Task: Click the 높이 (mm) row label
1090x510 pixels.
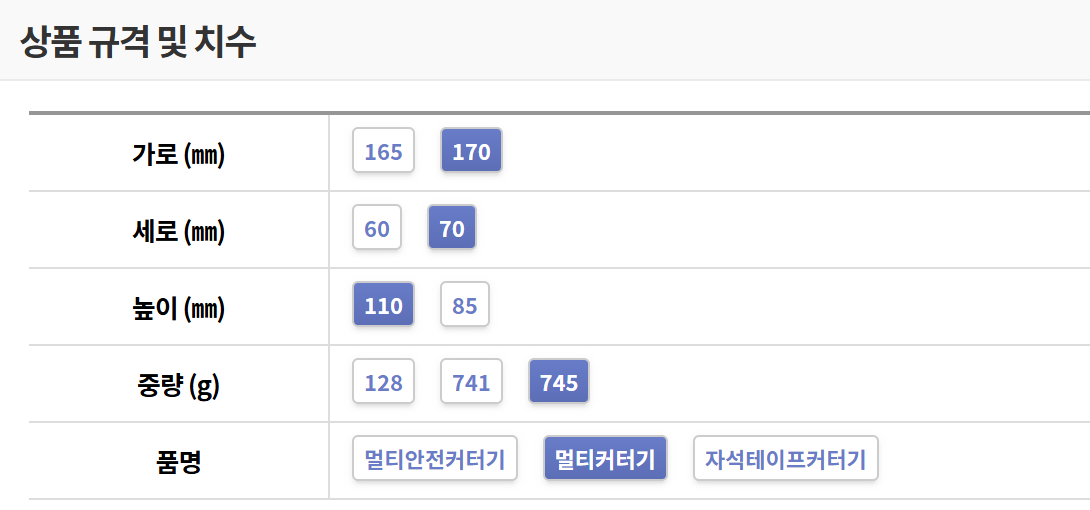Action: (x=178, y=308)
